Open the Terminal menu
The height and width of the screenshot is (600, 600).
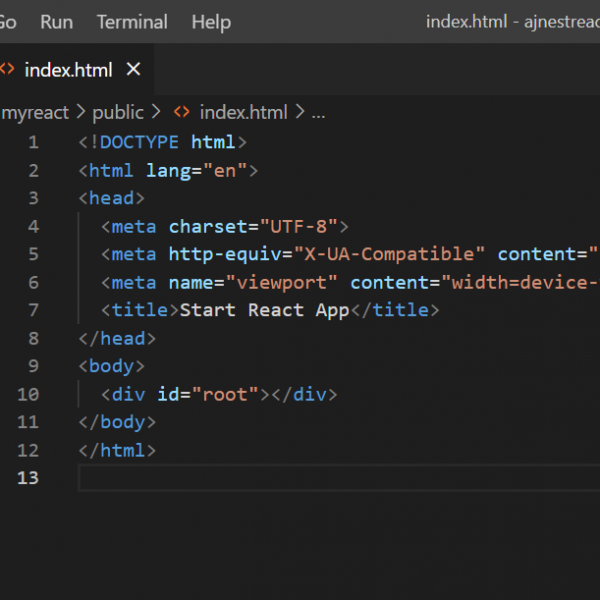click(x=131, y=21)
